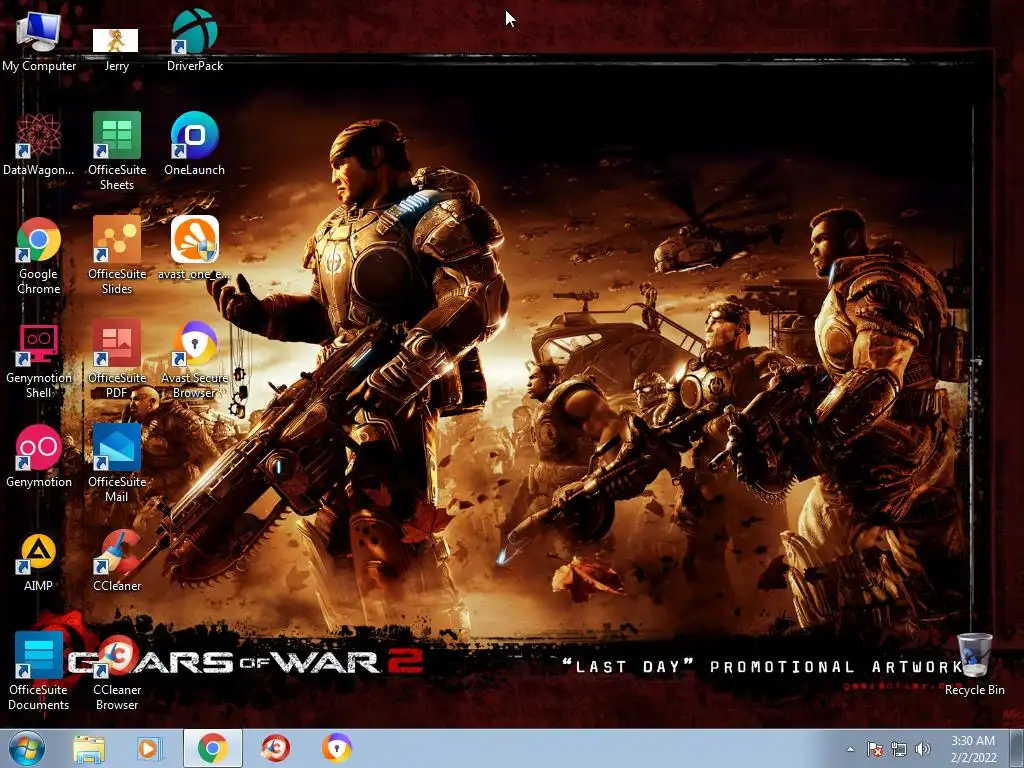The height and width of the screenshot is (768, 1024).
Task: Open the Jerry desktop shortcut
Action: click(x=116, y=49)
